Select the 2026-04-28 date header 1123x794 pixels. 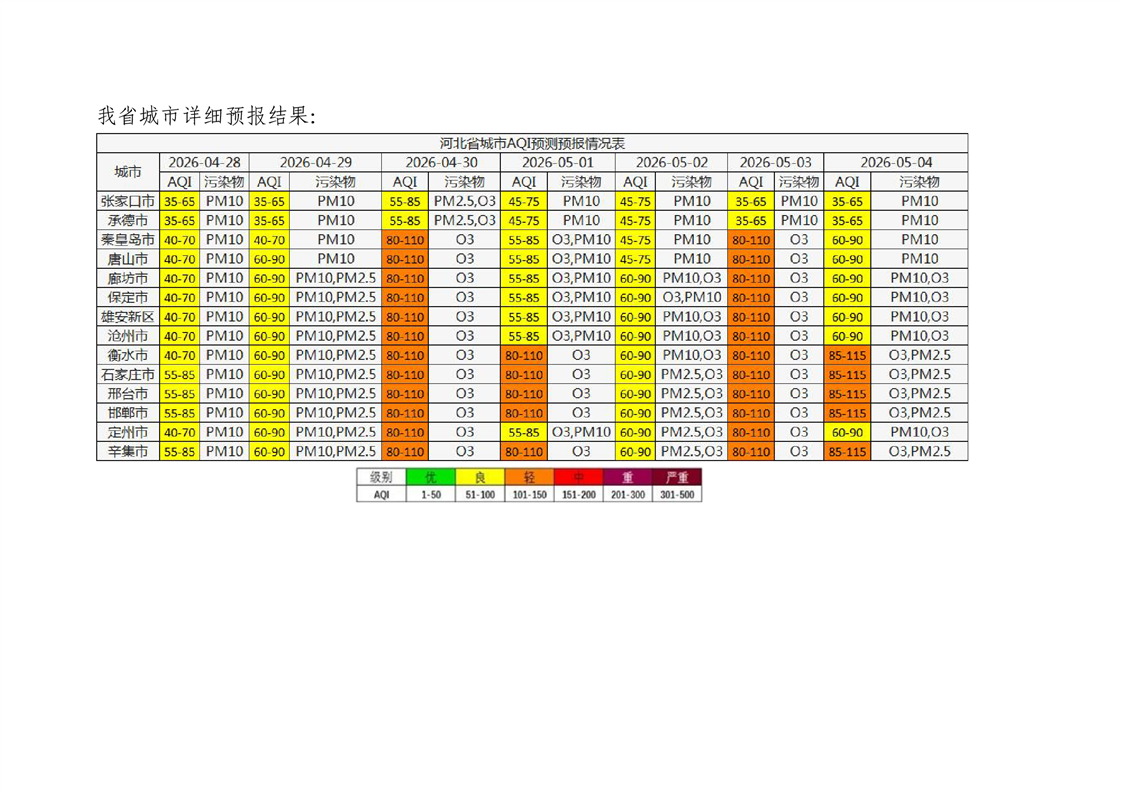(x=204, y=163)
